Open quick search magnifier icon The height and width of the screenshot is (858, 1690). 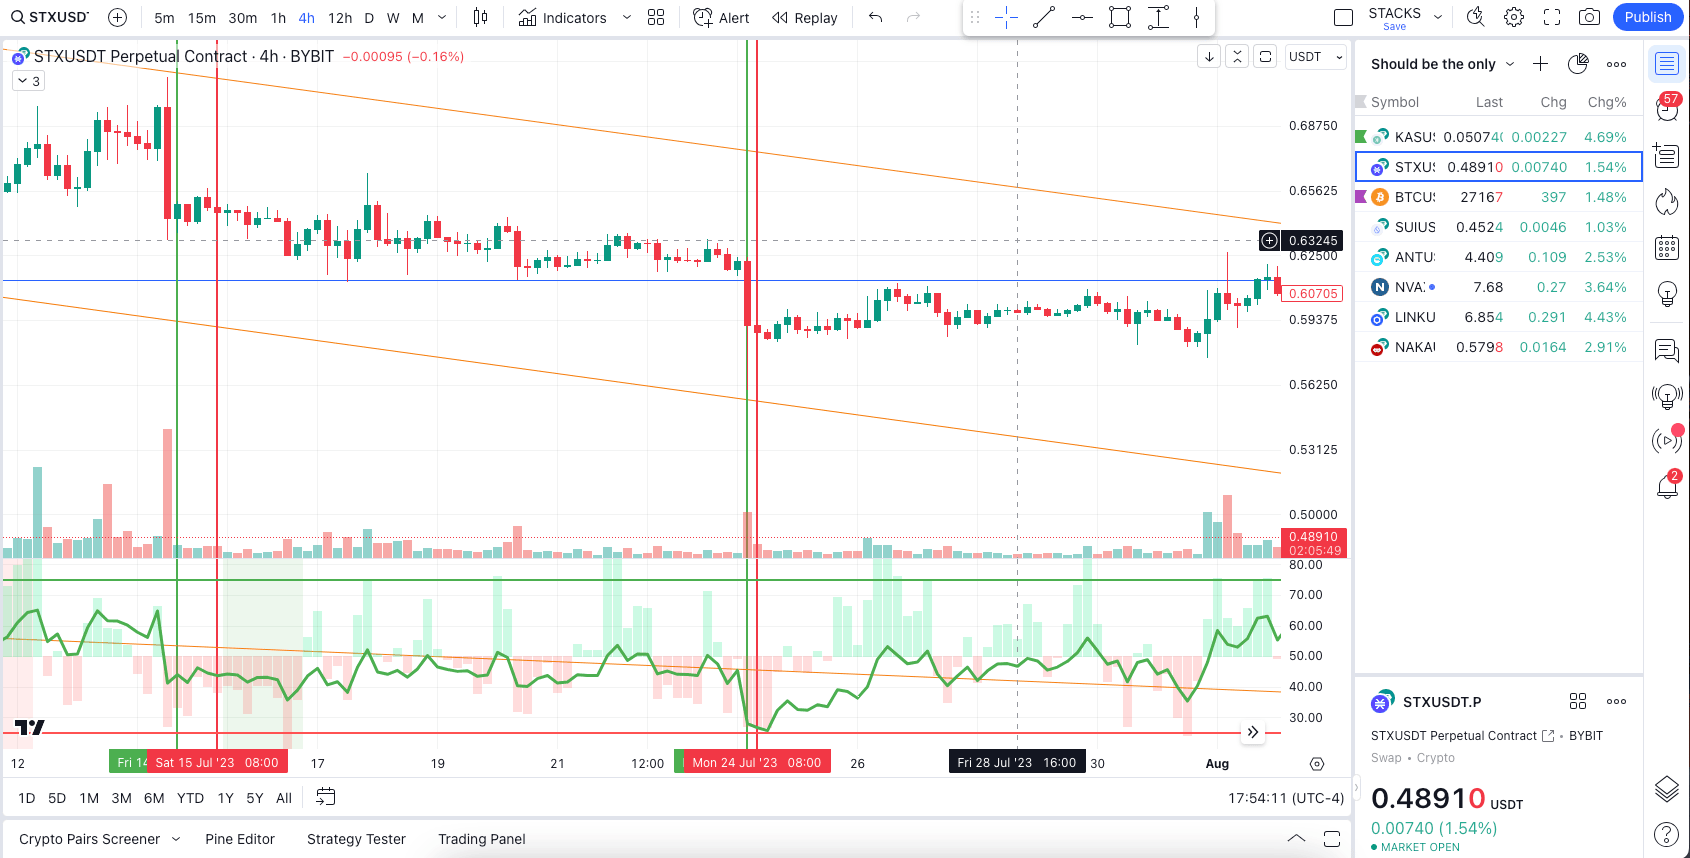click(1475, 17)
